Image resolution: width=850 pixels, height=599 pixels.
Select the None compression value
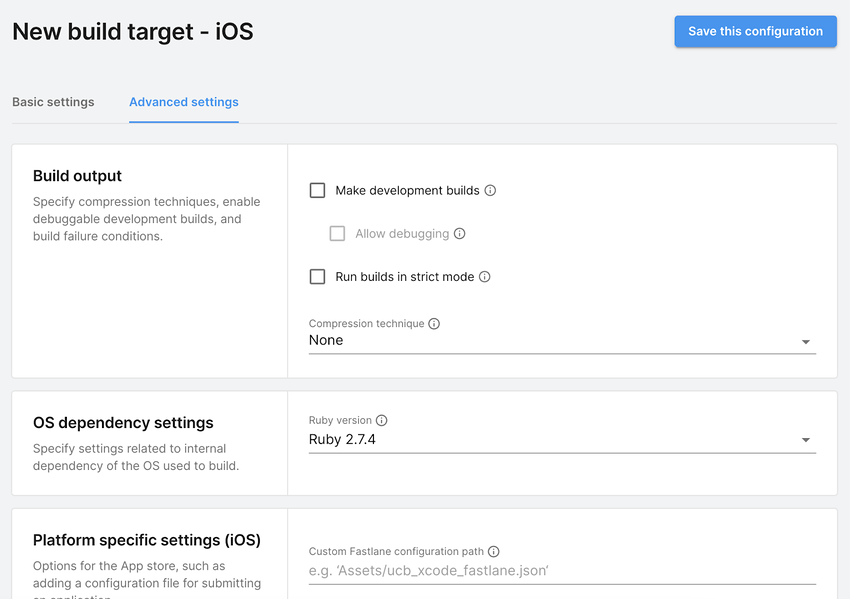pos(325,341)
